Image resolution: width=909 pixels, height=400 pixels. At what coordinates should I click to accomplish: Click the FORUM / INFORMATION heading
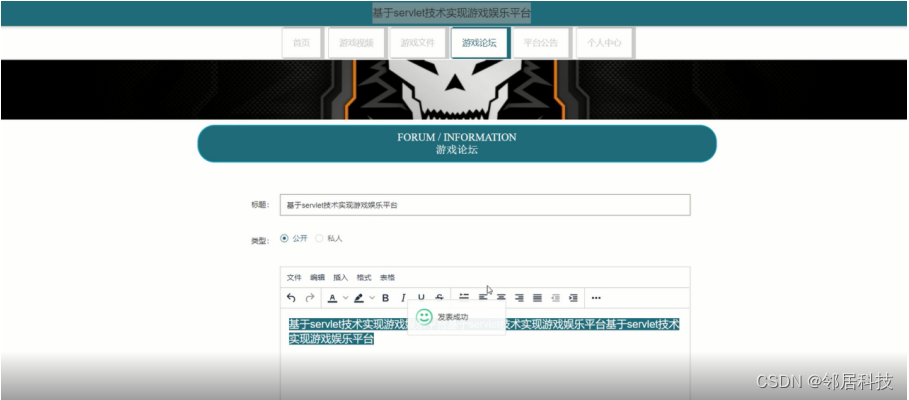[x=457, y=137]
